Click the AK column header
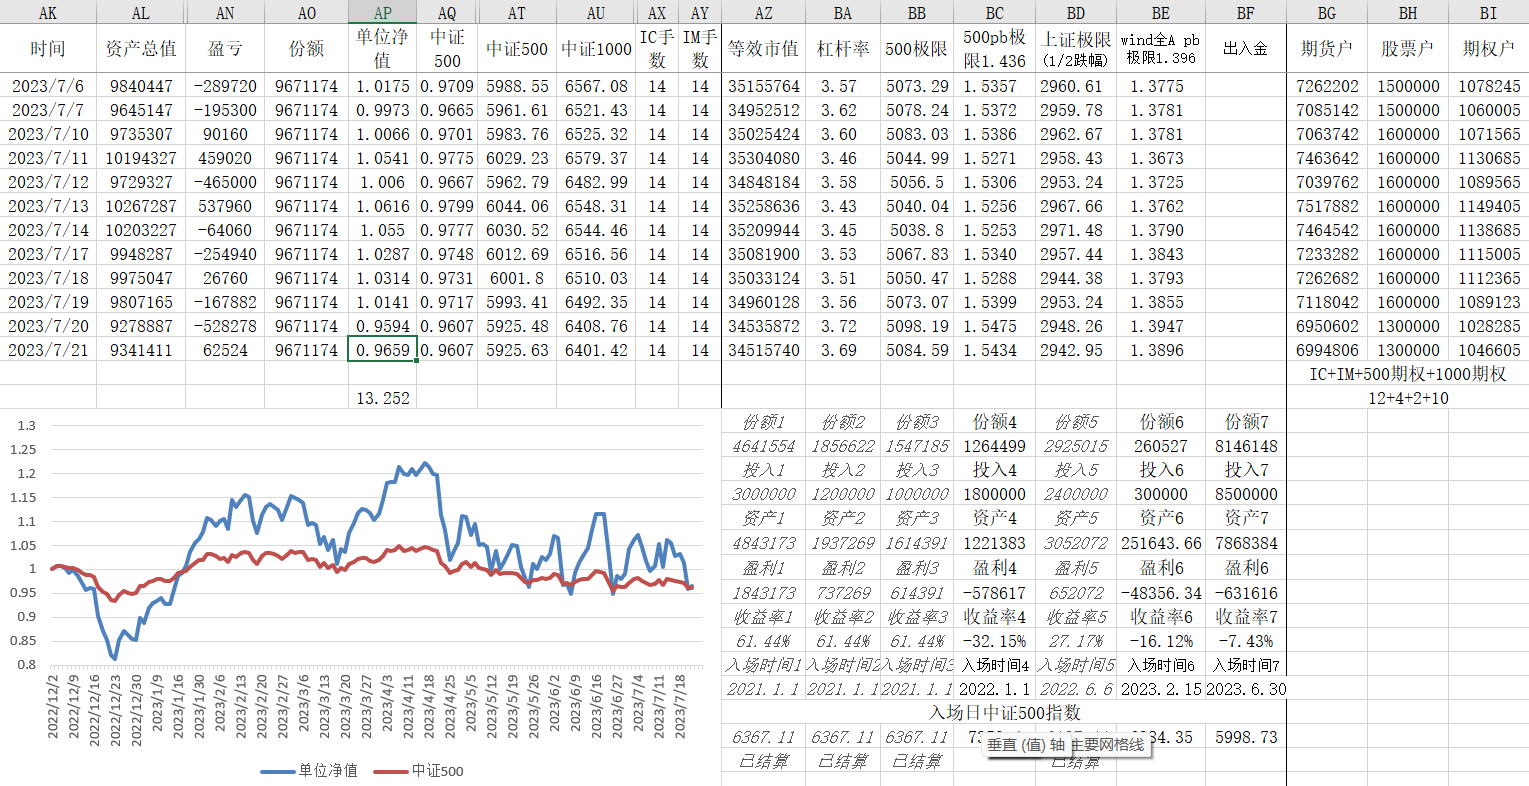The height and width of the screenshot is (786, 1529). pos(48,12)
